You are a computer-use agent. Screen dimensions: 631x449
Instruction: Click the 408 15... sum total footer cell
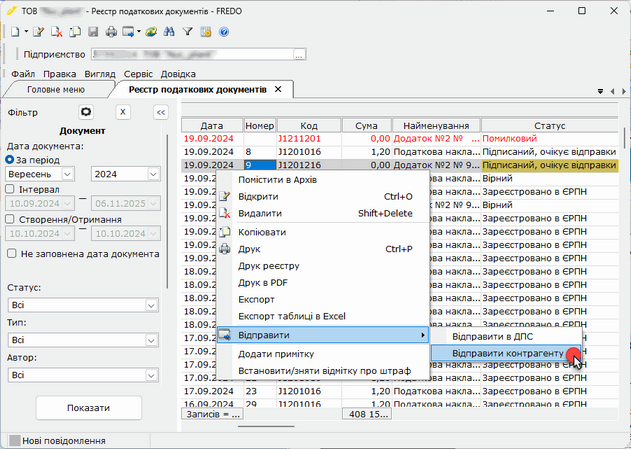point(367,414)
